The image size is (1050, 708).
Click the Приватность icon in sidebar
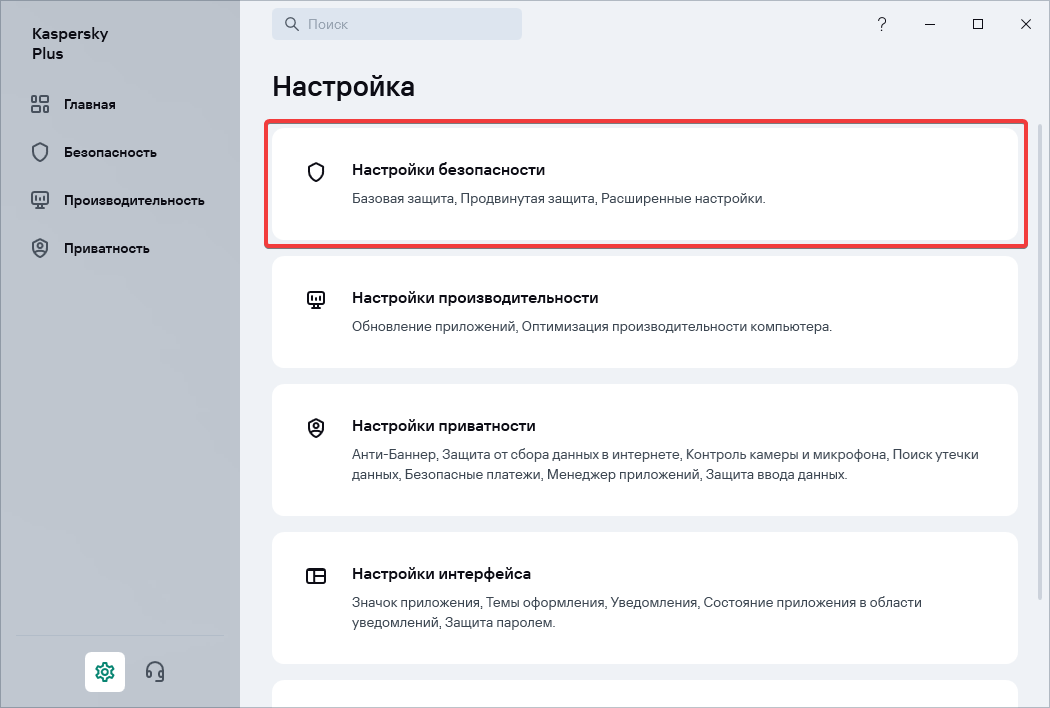pyautogui.click(x=40, y=248)
